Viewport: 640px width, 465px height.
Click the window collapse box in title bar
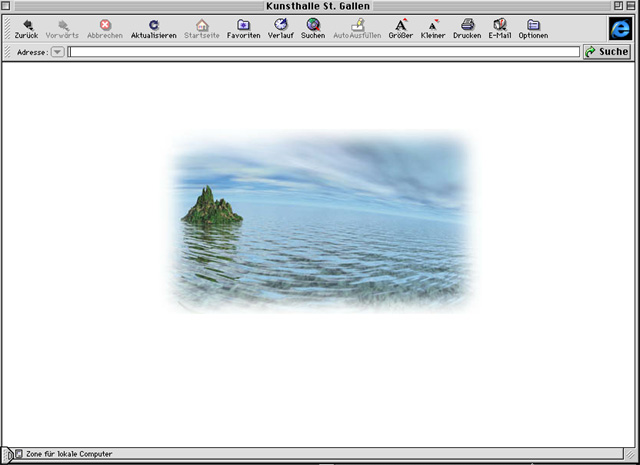click(630, 6)
